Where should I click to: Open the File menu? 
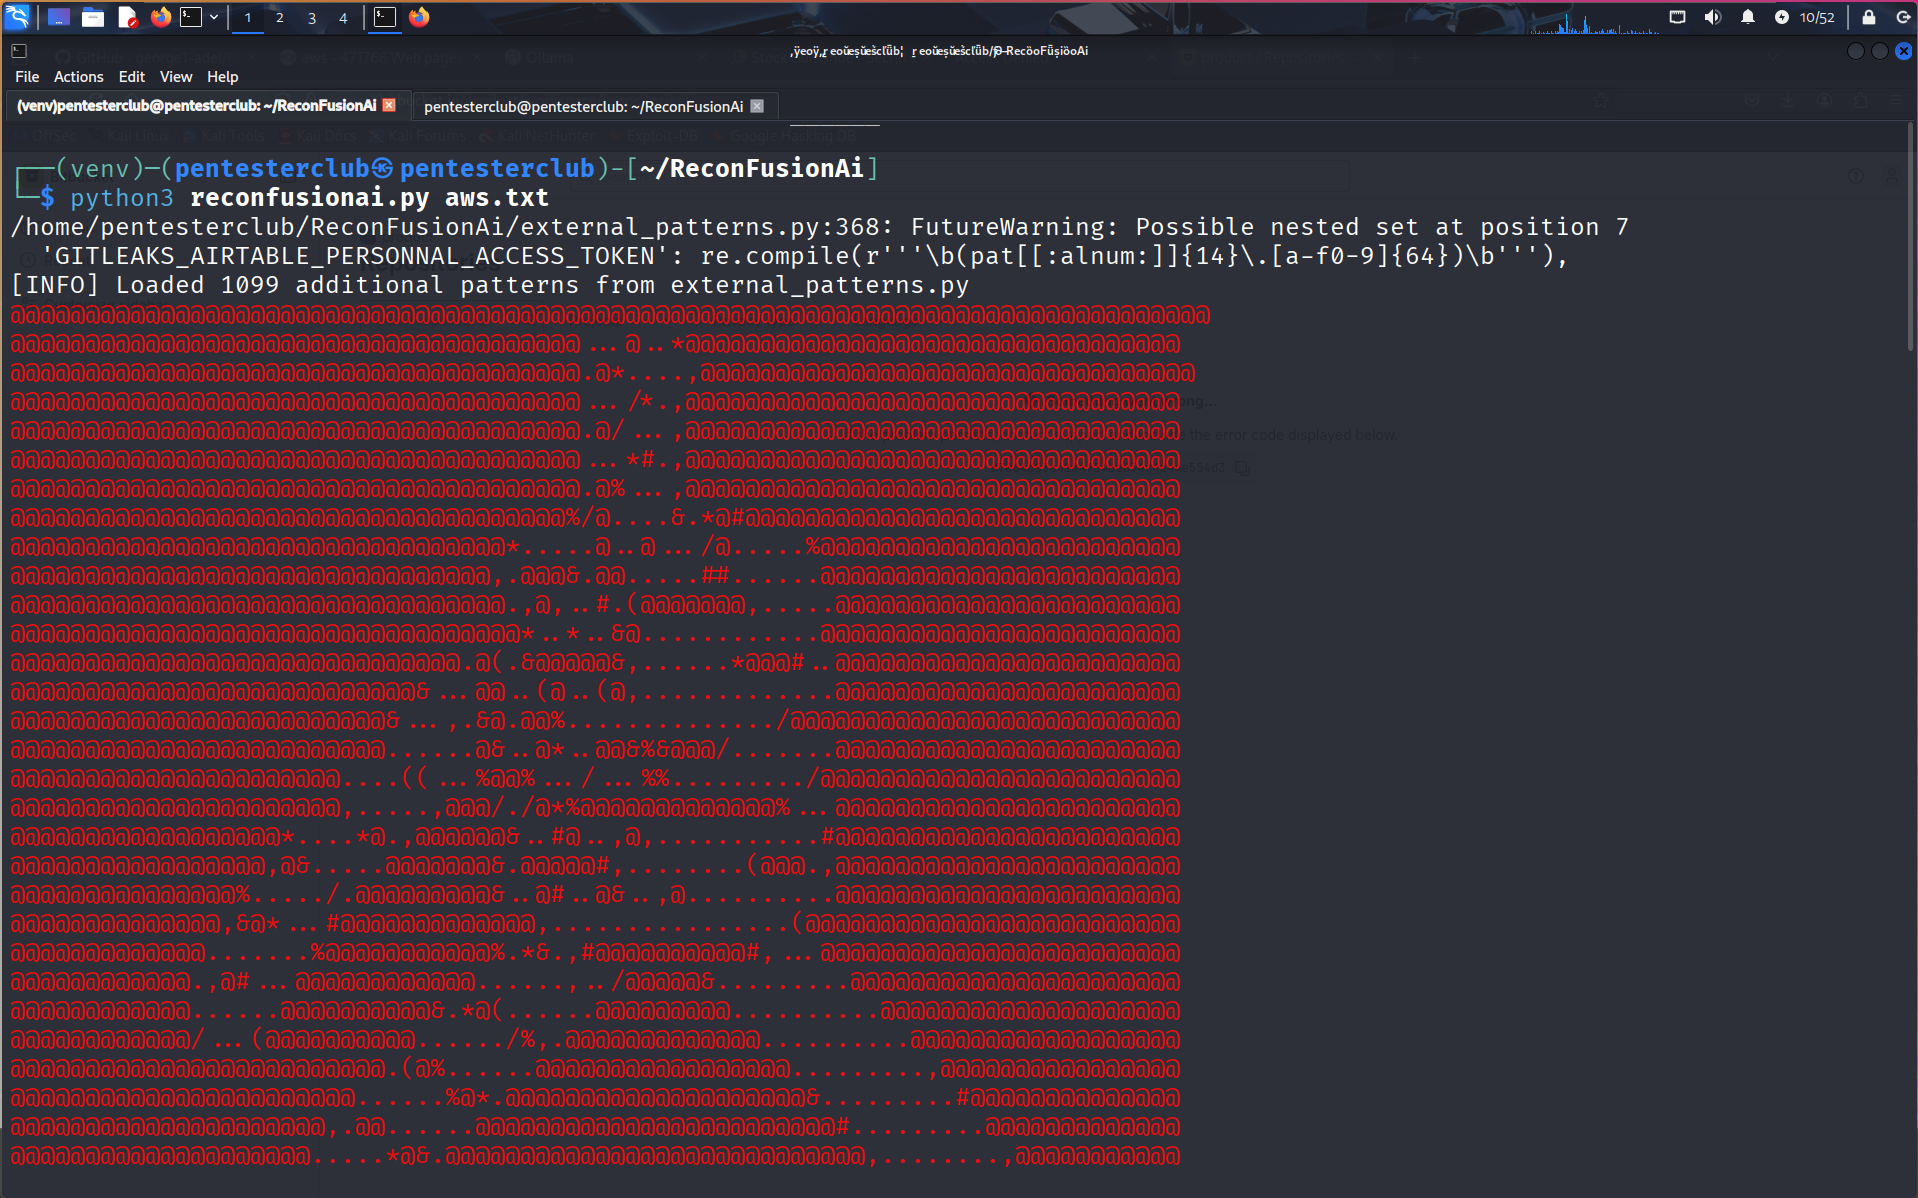27,77
